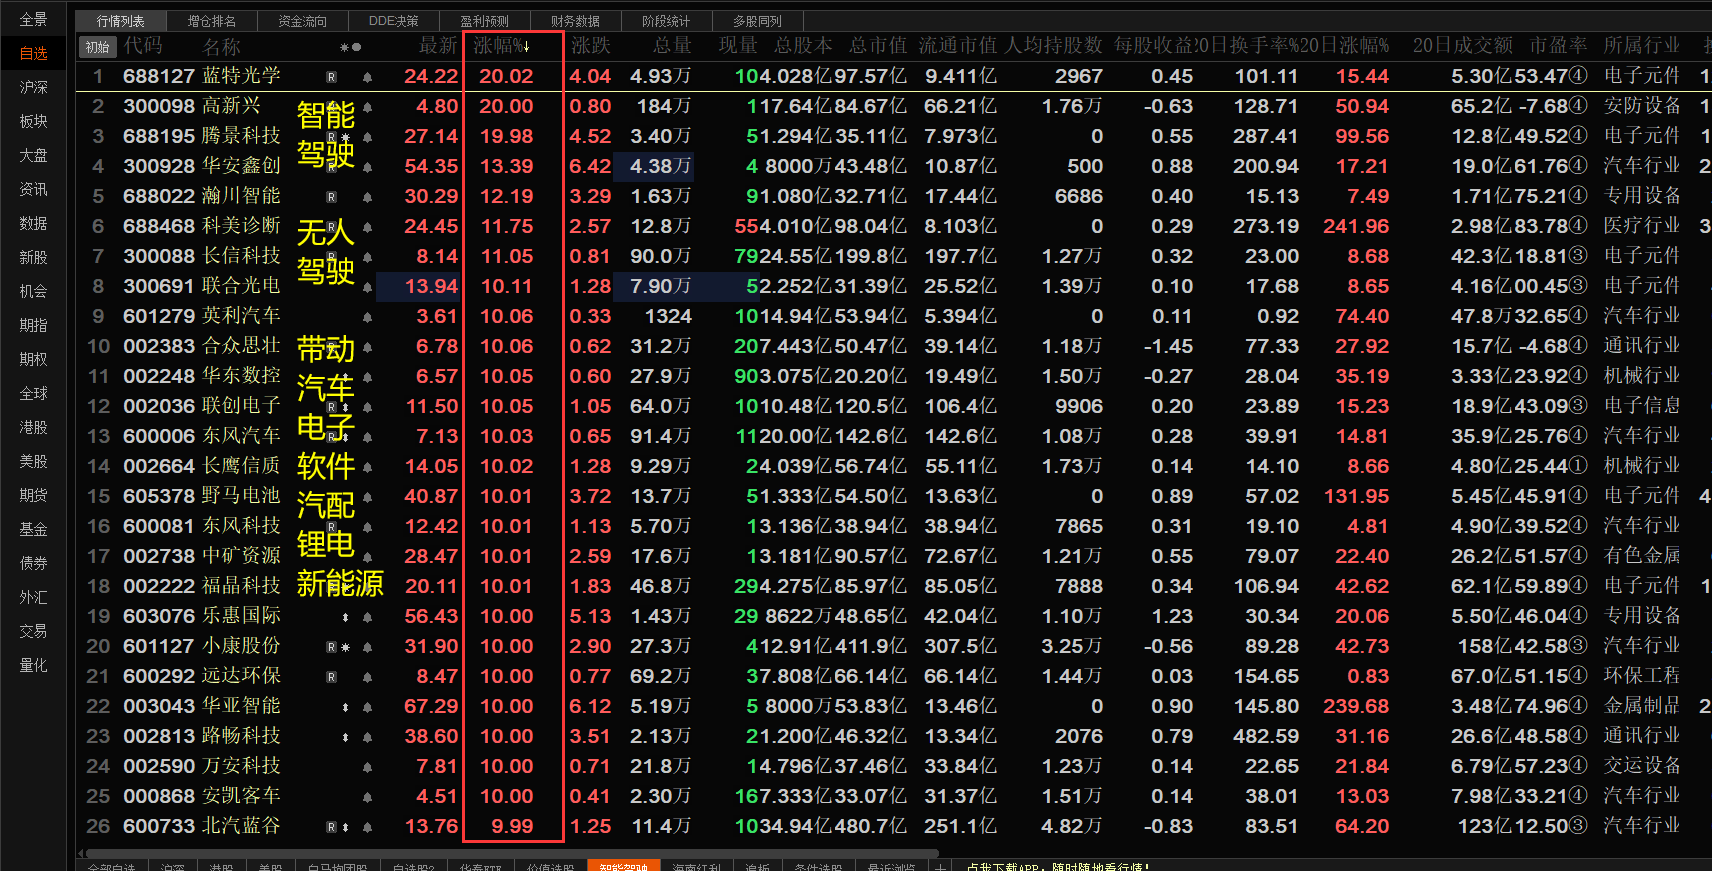The image size is (1712, 871).
Task: Open 板块 in the left sidebar
Action: click(33, 121)
